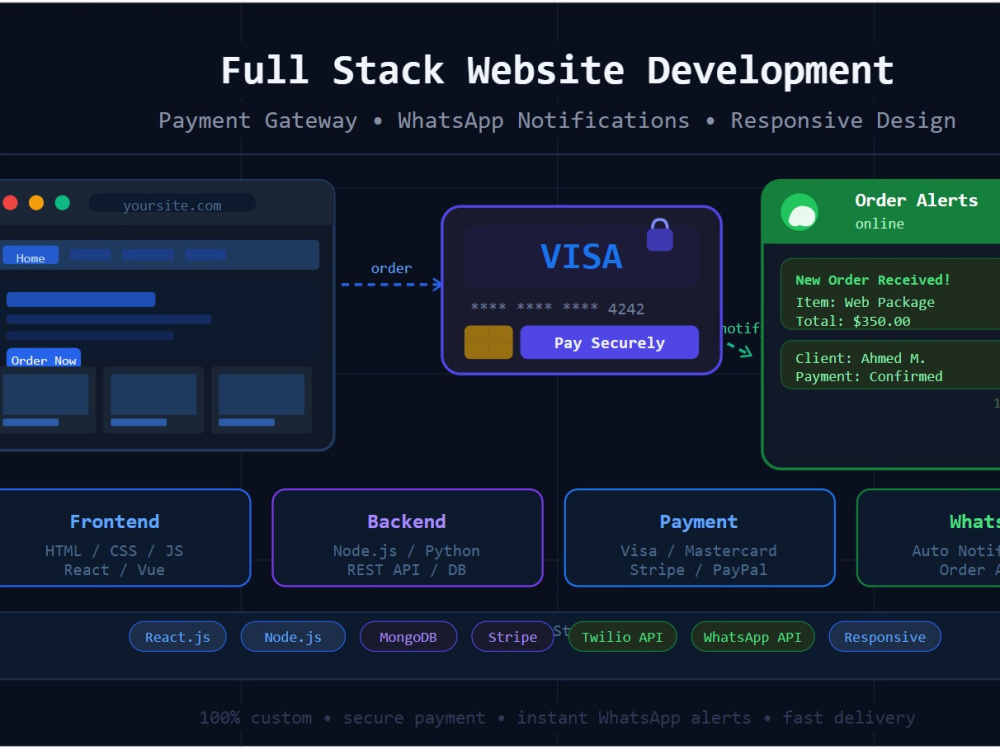Click the Responsive tag pill
Viewport: 1000px width, 750px height.
point(885,636)
